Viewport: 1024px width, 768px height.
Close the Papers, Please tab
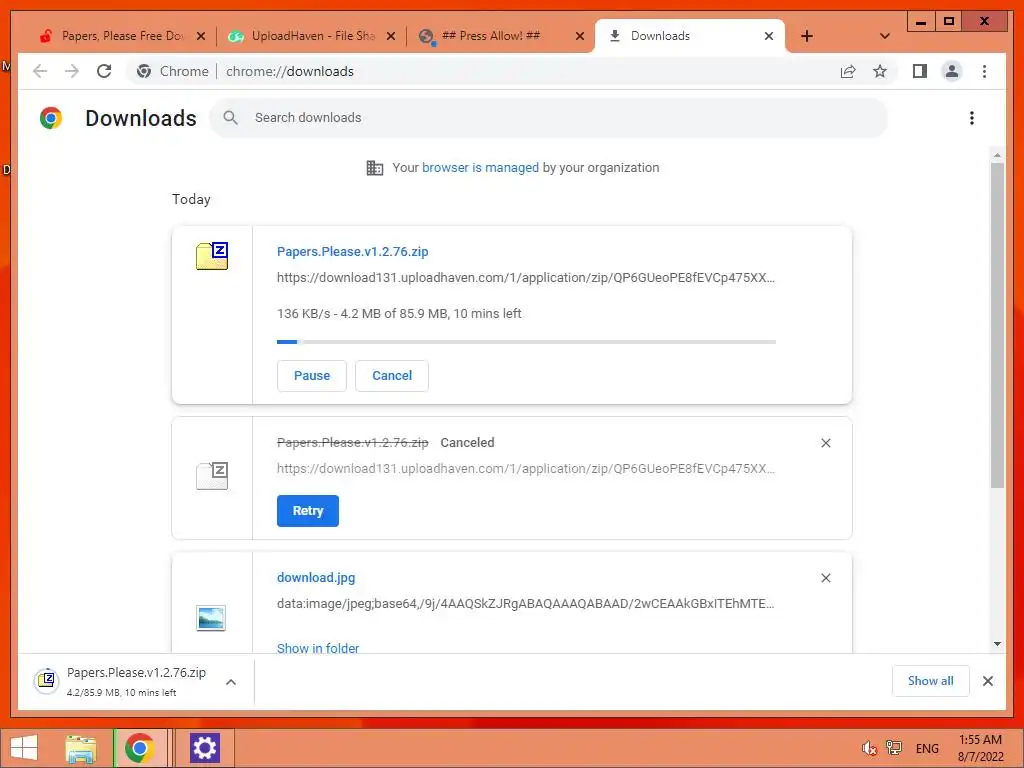click(x=200, y=36)
